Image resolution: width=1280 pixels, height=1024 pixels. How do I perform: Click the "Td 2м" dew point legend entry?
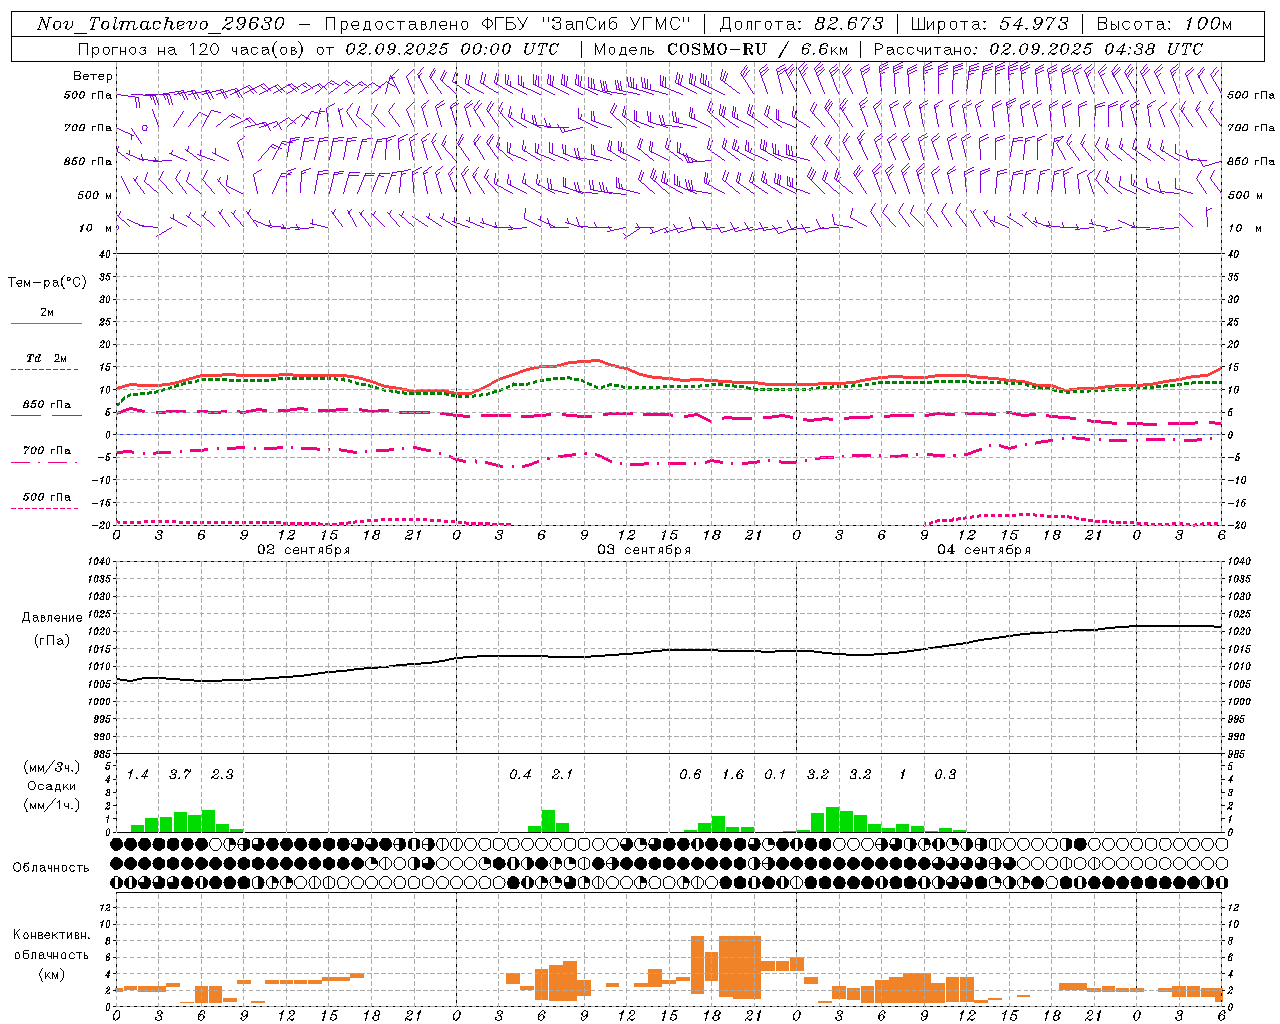click(47, 358)
